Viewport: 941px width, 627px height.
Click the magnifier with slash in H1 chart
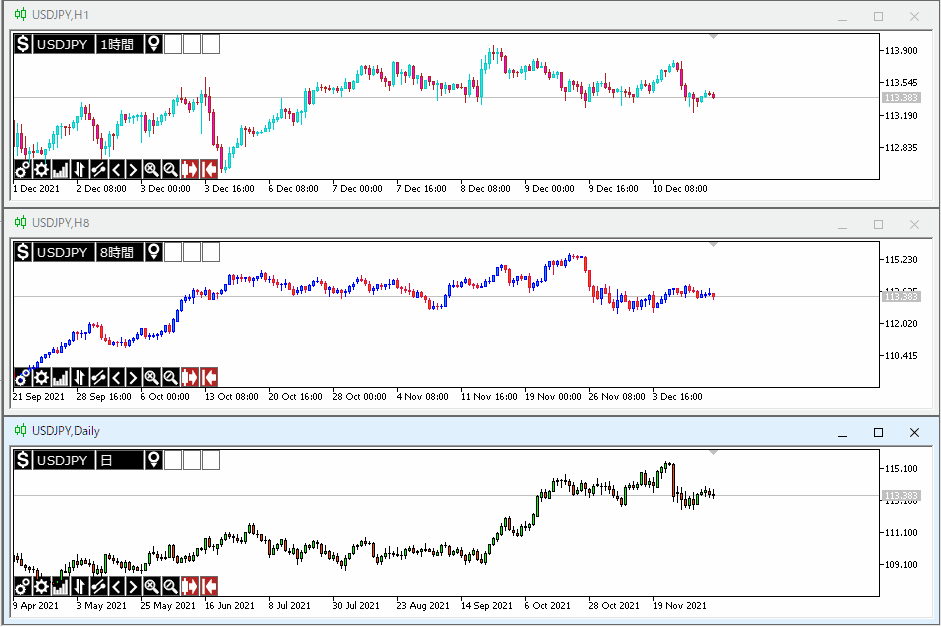pyautogui.click(x=170, y=170)
